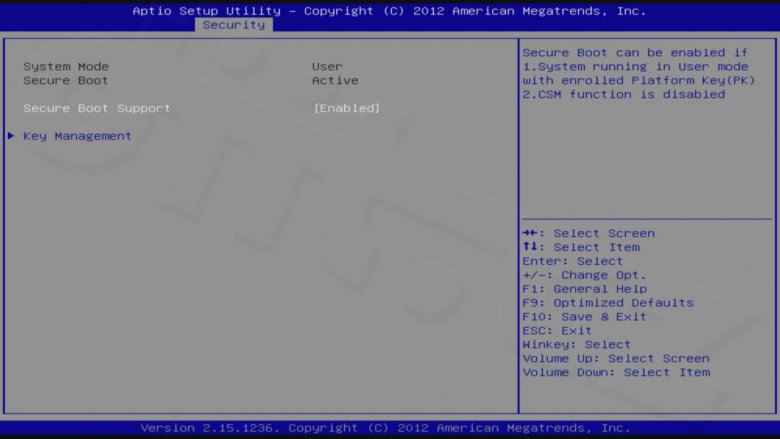The height and width of the screenshot is (439, 780).
Task: Click the Version 2.15.1236 footer text
Action: click(386, 428)
